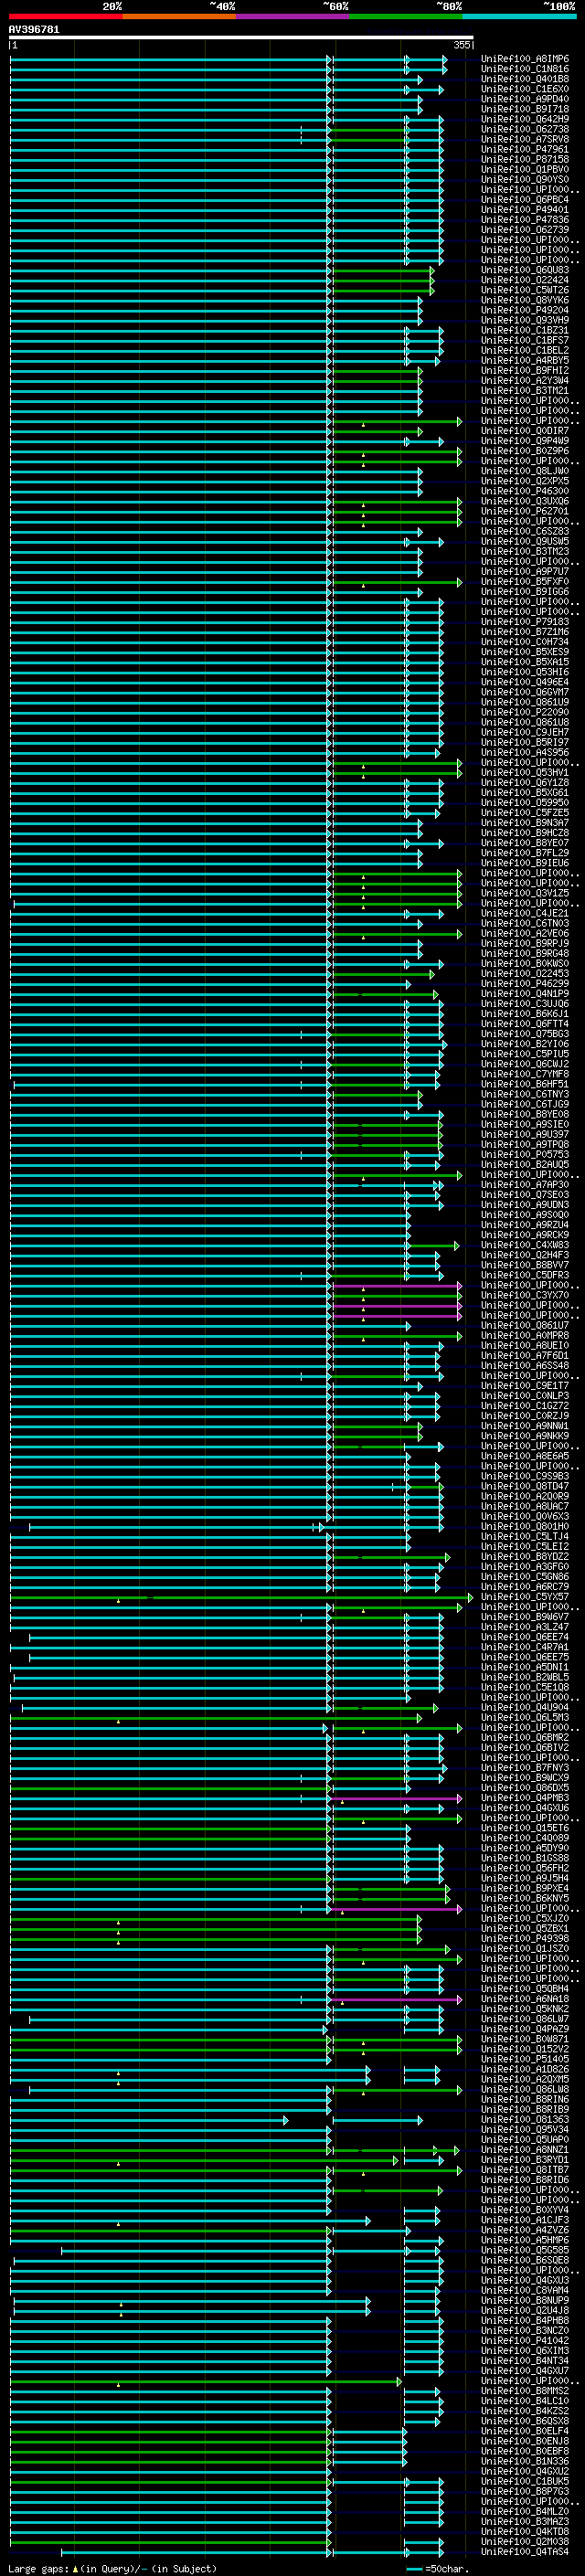Select the UniRef100_Q0DIR7 label
The width and height of the screenshot is (585, 2576).
525,431
